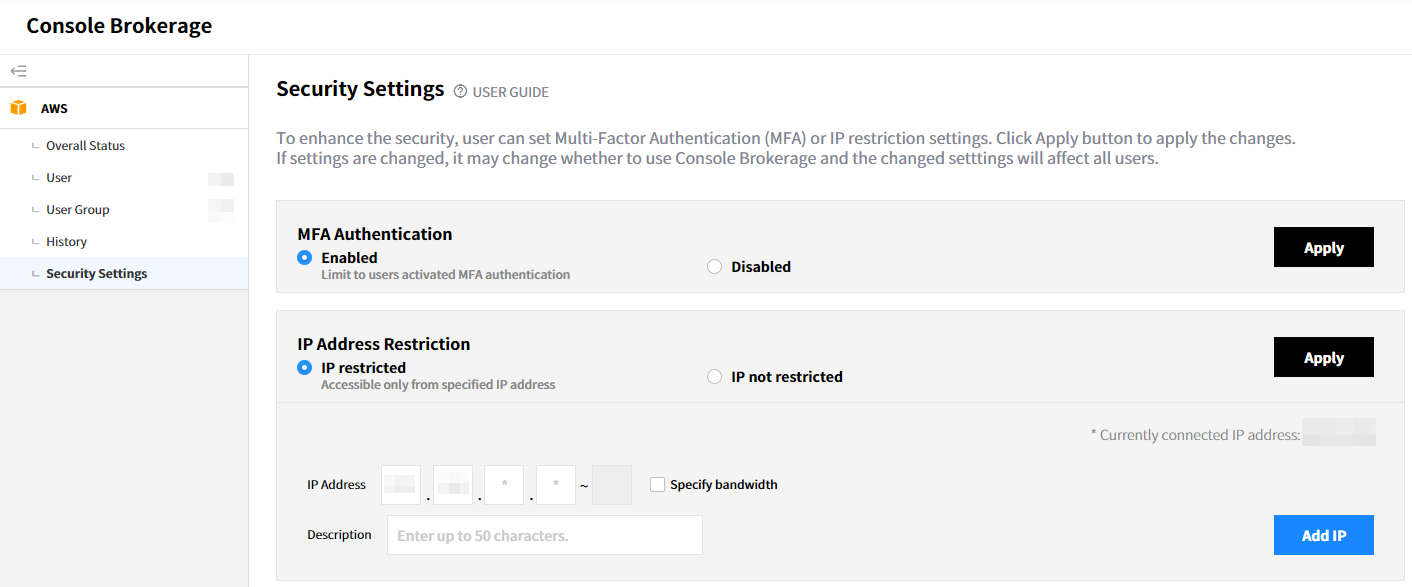Click the first IP address octet field
The height and width of the screenshot is (587, 1412).
(x=401, y=485)
